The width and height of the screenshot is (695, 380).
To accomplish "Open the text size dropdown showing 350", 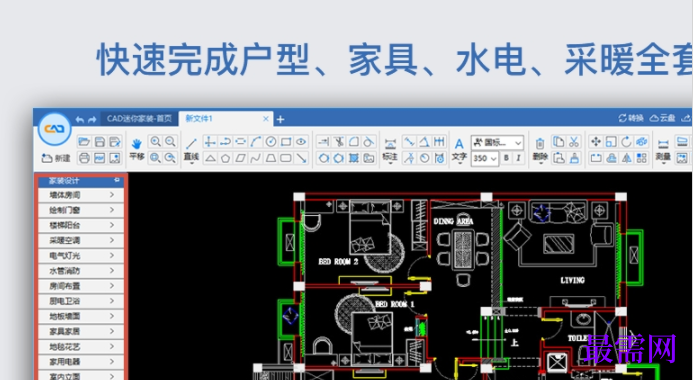I will pos(484,158).
